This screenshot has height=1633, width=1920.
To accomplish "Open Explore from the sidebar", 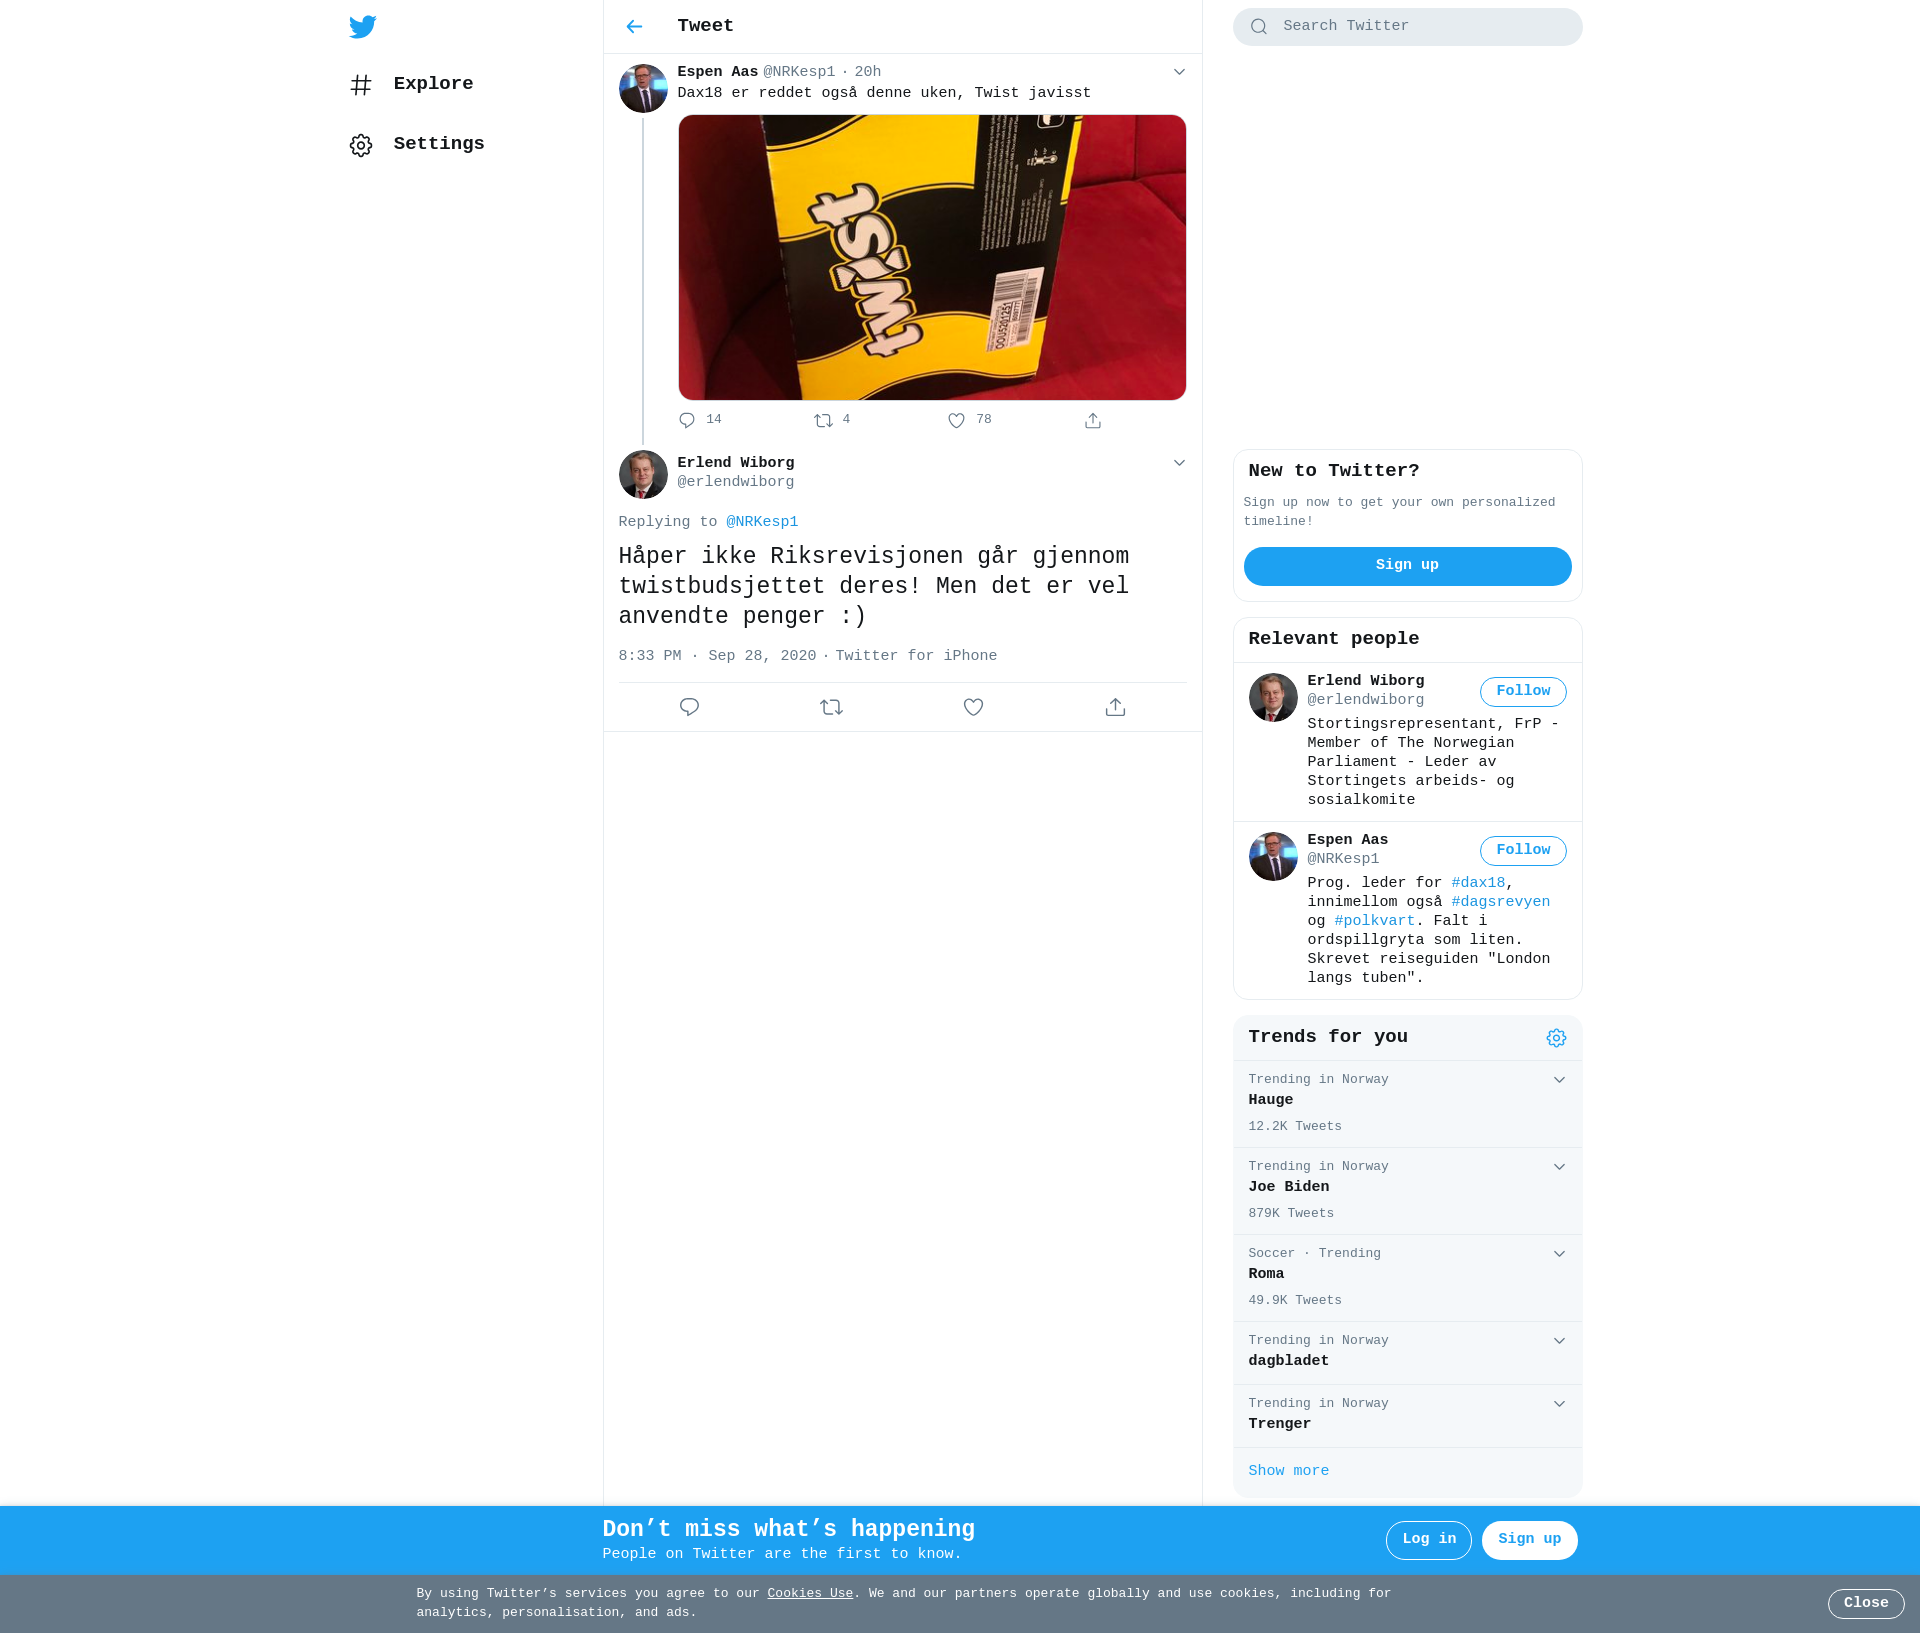I will pyautogui.click(x=412, y=85).
